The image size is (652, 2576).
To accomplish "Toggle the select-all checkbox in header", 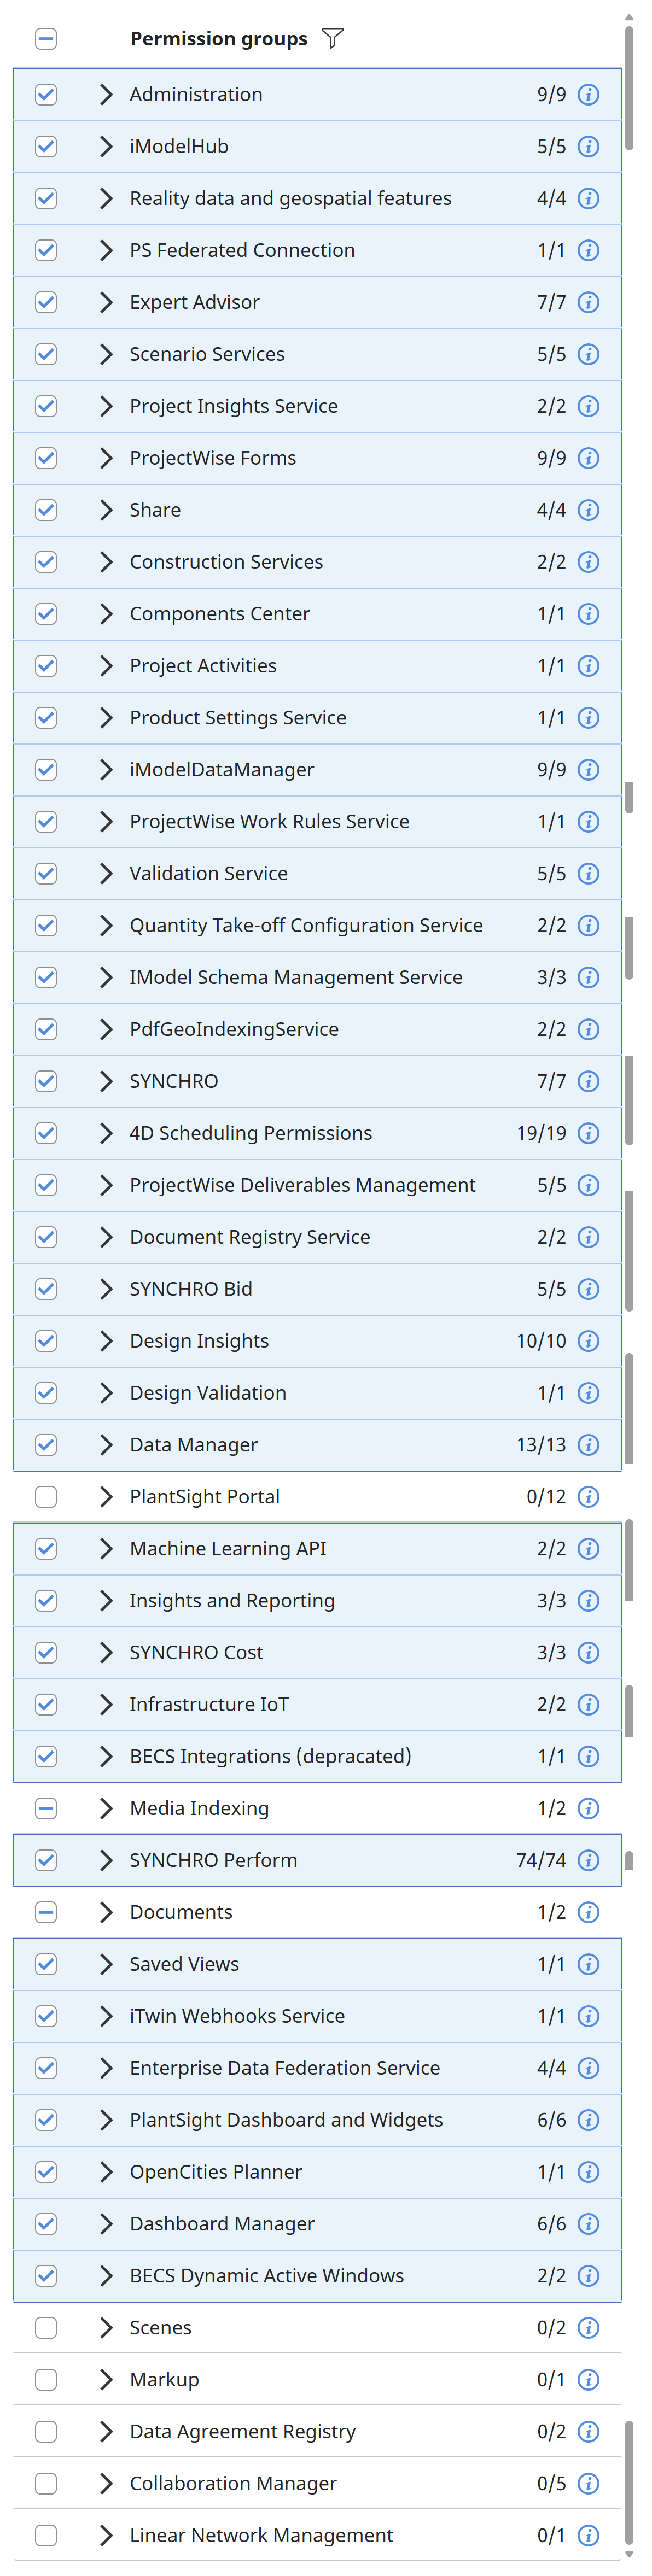I will [x=46, y=39].
